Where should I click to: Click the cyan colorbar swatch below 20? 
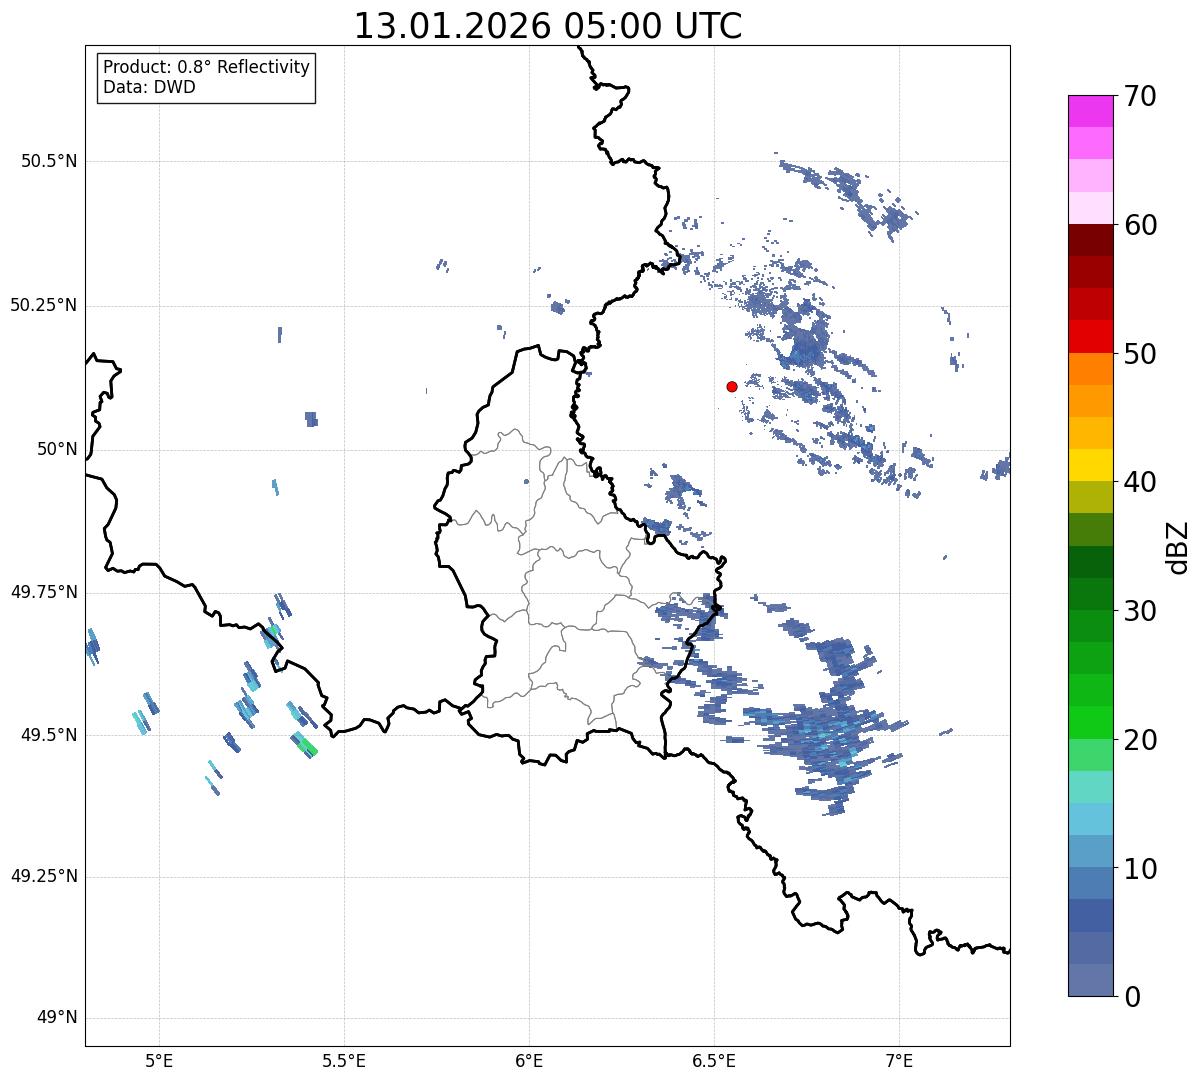(1090, 787)
